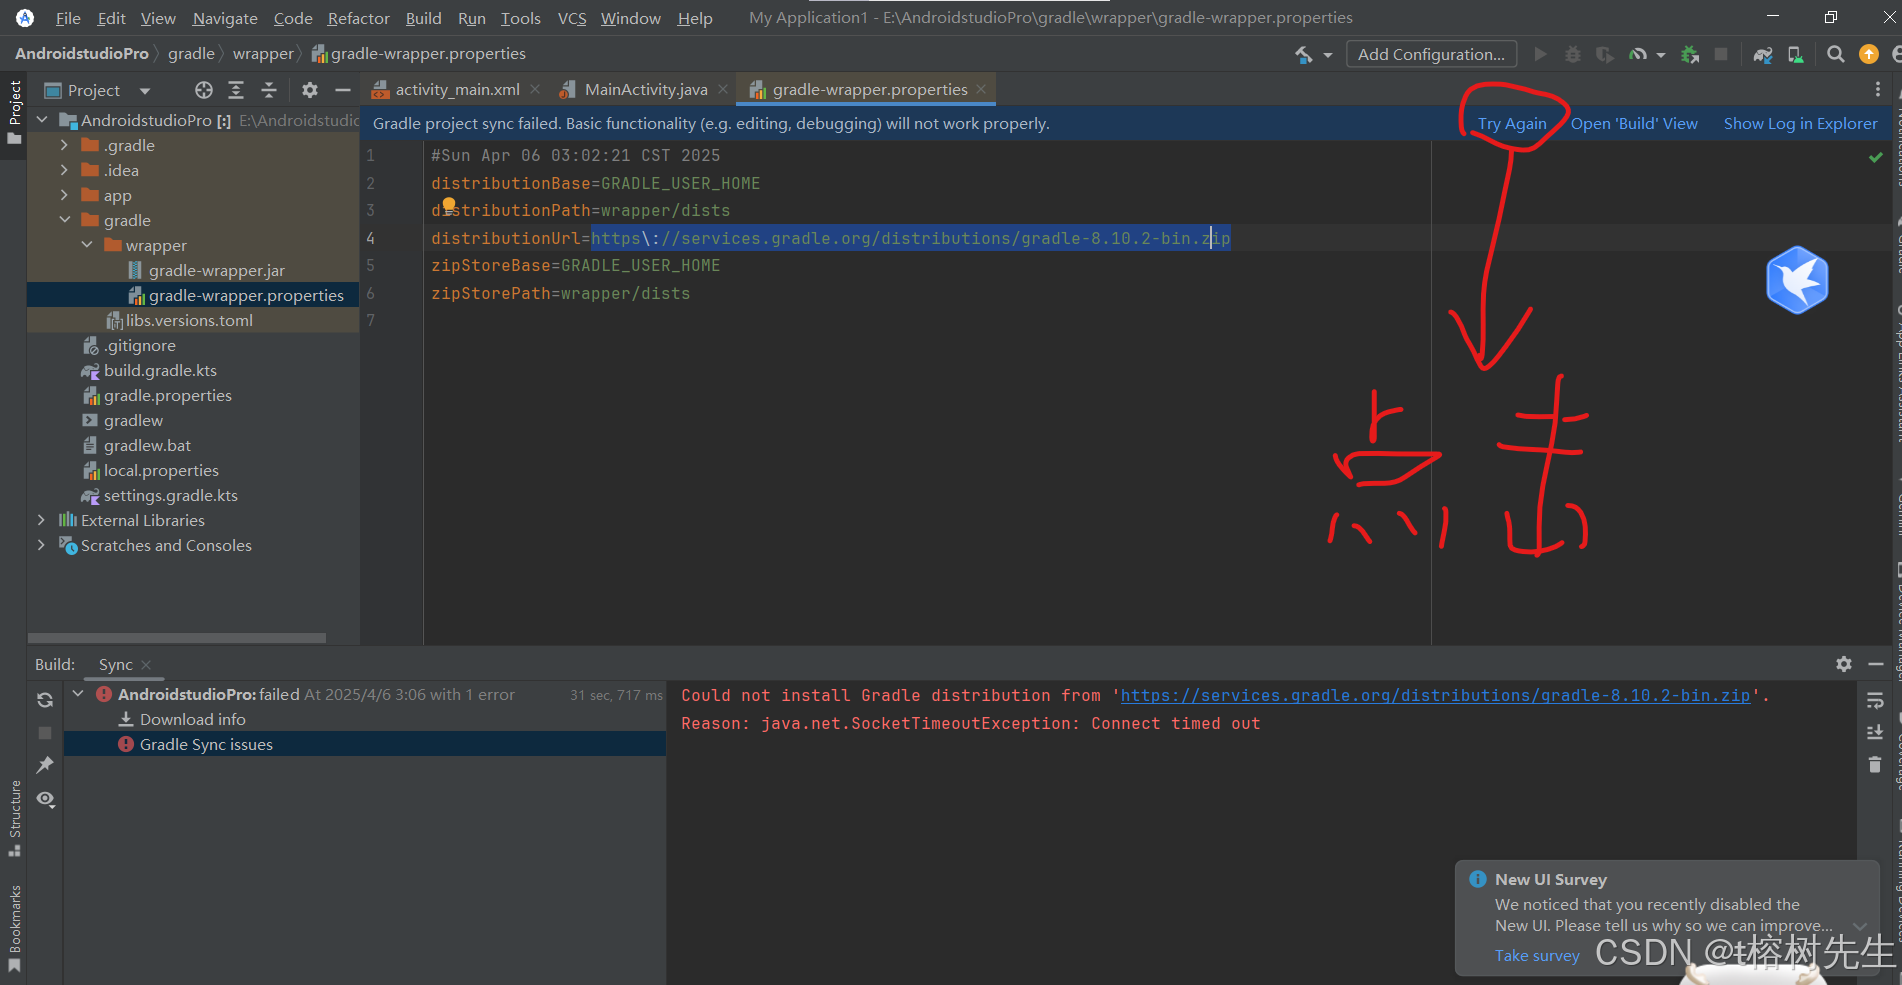Viewport: 1902px width, 985px height.
Task: Click Sync Project with Gradle Files elephant icon
Action: pyautogui.click(x=1763, y=54)
